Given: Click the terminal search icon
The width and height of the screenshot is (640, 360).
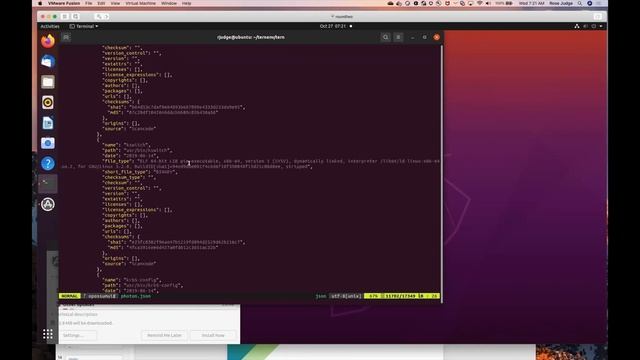Looking at the screenshot, I should click(385, 37).
